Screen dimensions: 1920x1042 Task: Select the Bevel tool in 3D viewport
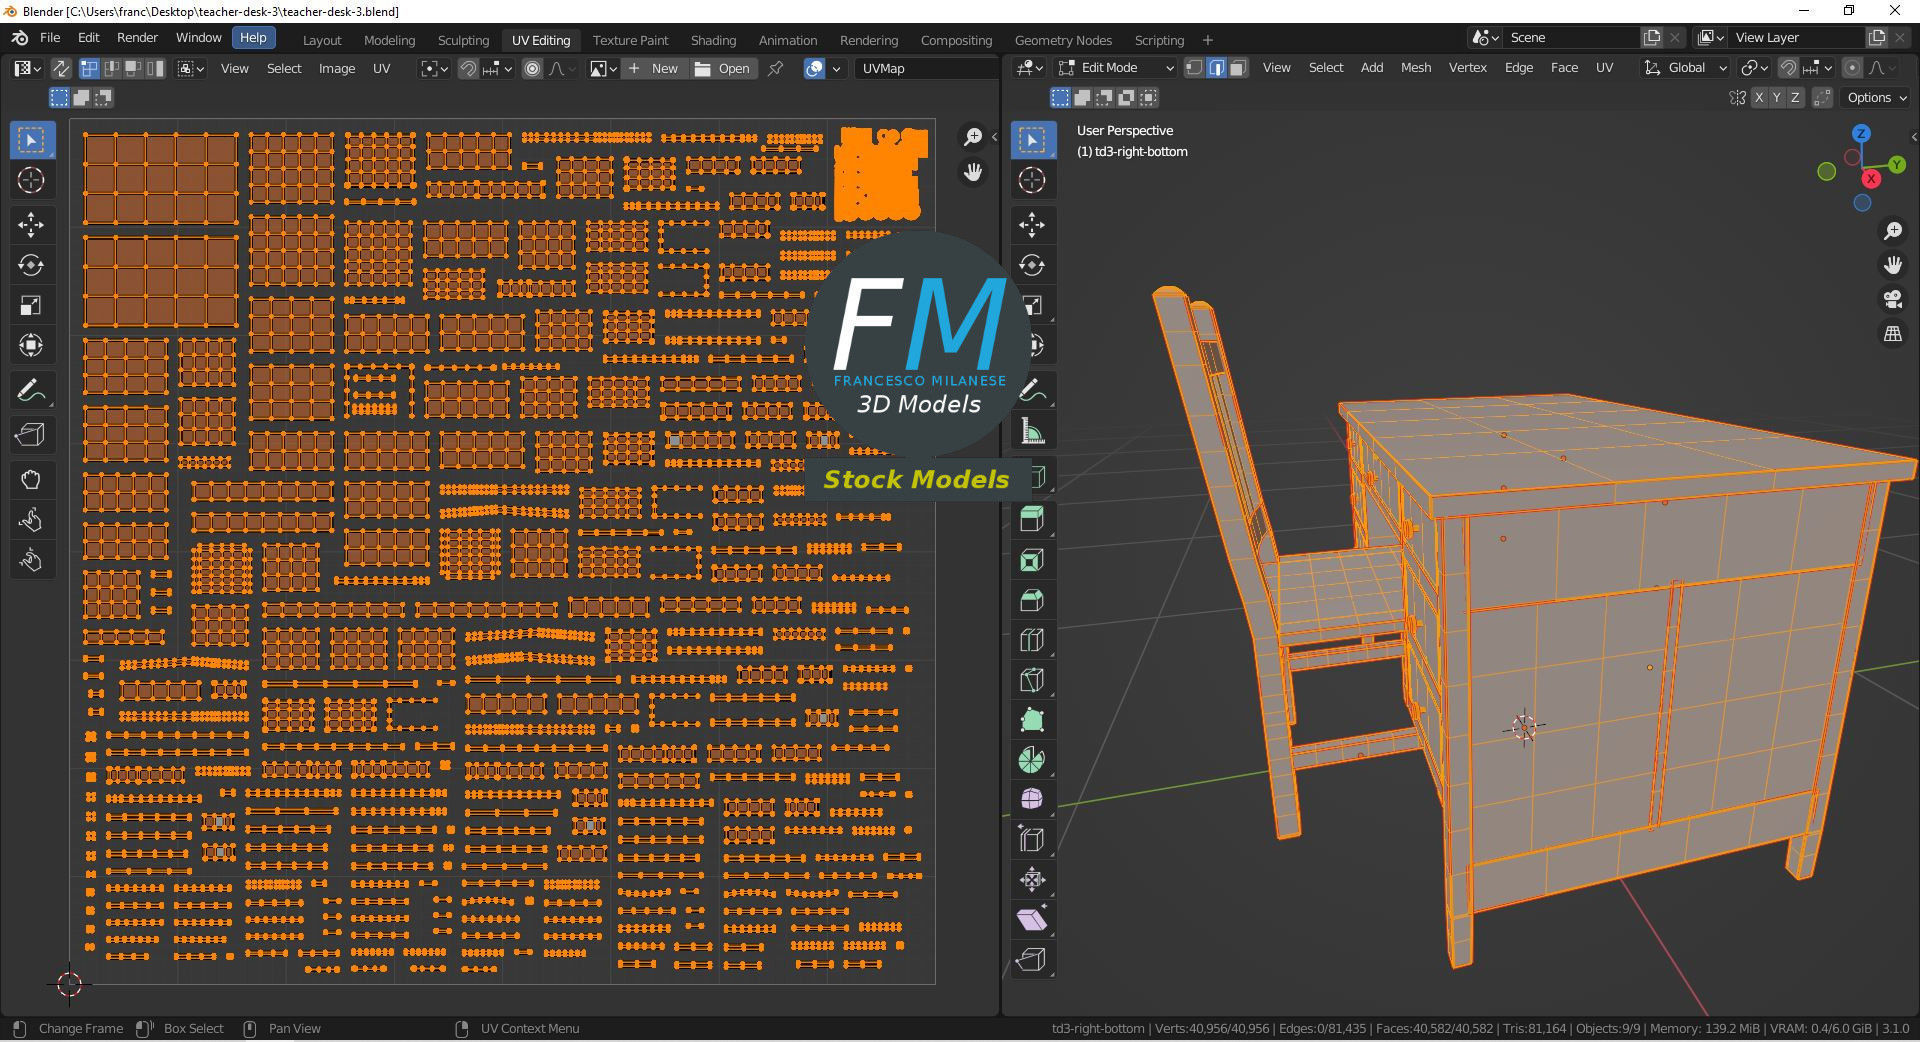[1032, 600]
